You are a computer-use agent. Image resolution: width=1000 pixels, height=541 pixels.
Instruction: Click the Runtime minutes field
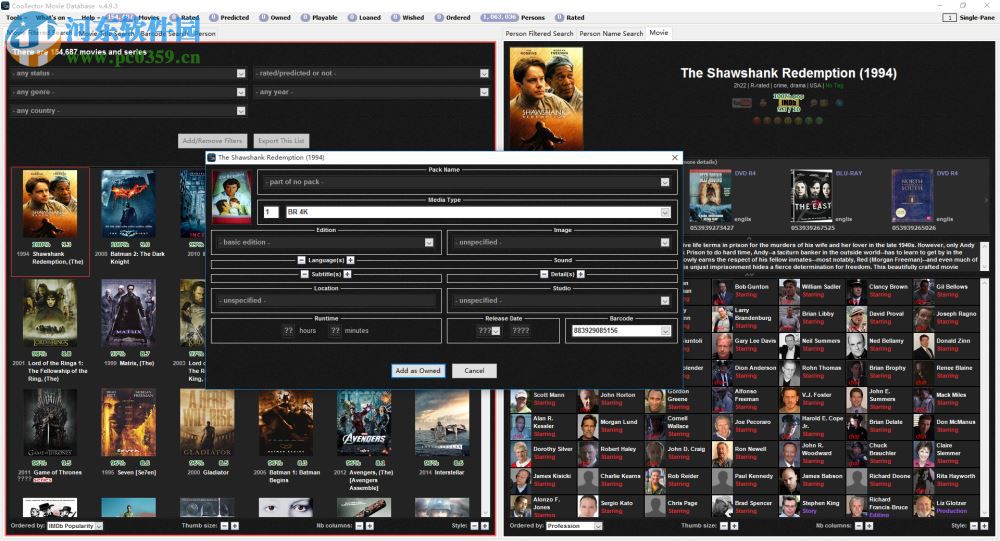(x=335, y=330)
